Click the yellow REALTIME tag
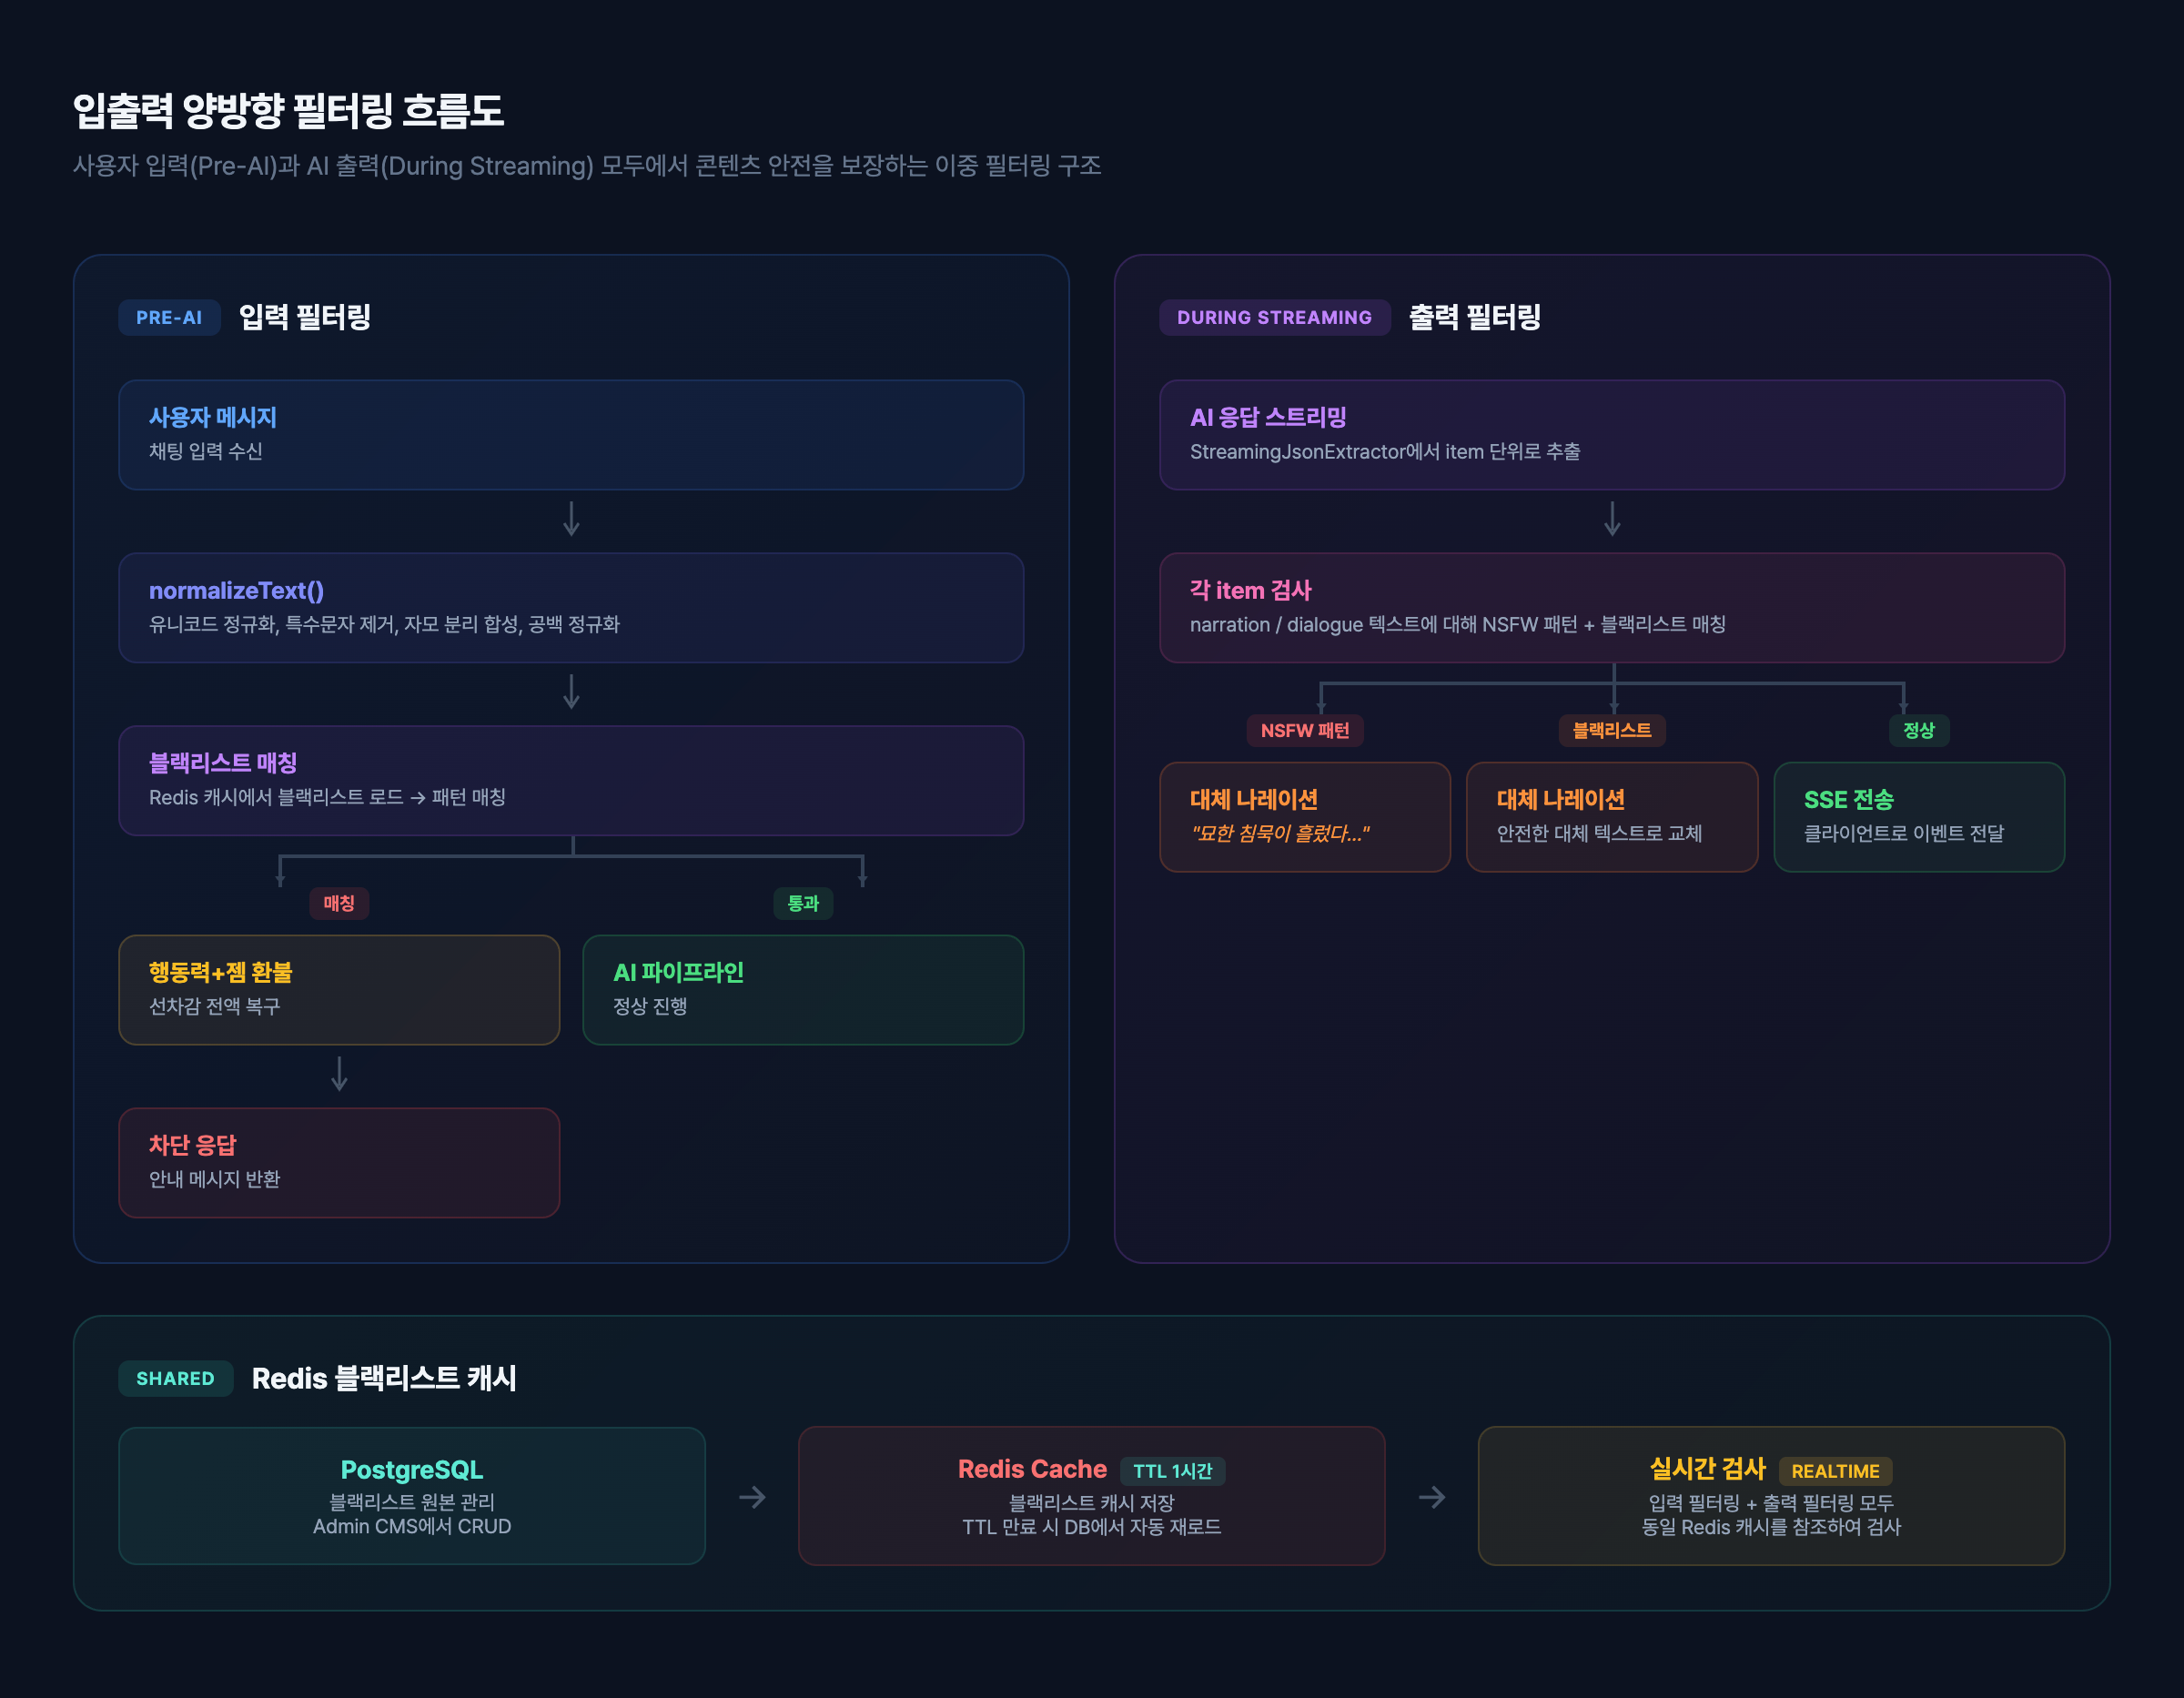Viewport: 2184px width, 1698px height. point(1835,1471)
